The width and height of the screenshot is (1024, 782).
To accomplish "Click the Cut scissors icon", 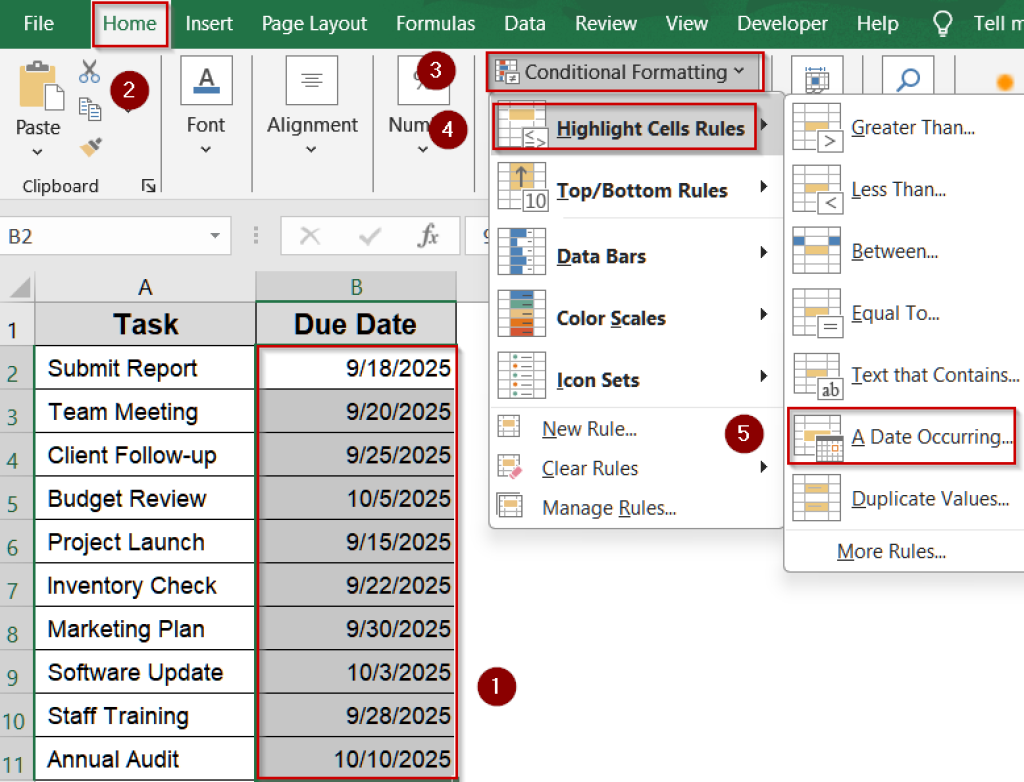I will click(x=90, y=71).
